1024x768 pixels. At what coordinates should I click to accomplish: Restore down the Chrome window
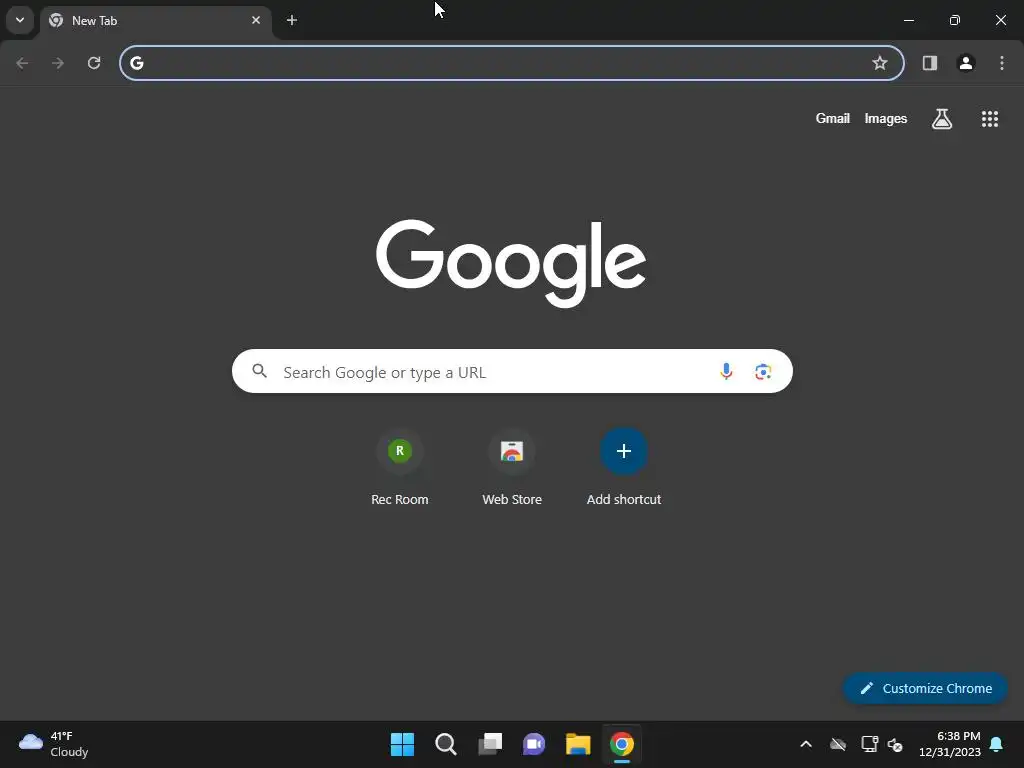tap(955, 20)
